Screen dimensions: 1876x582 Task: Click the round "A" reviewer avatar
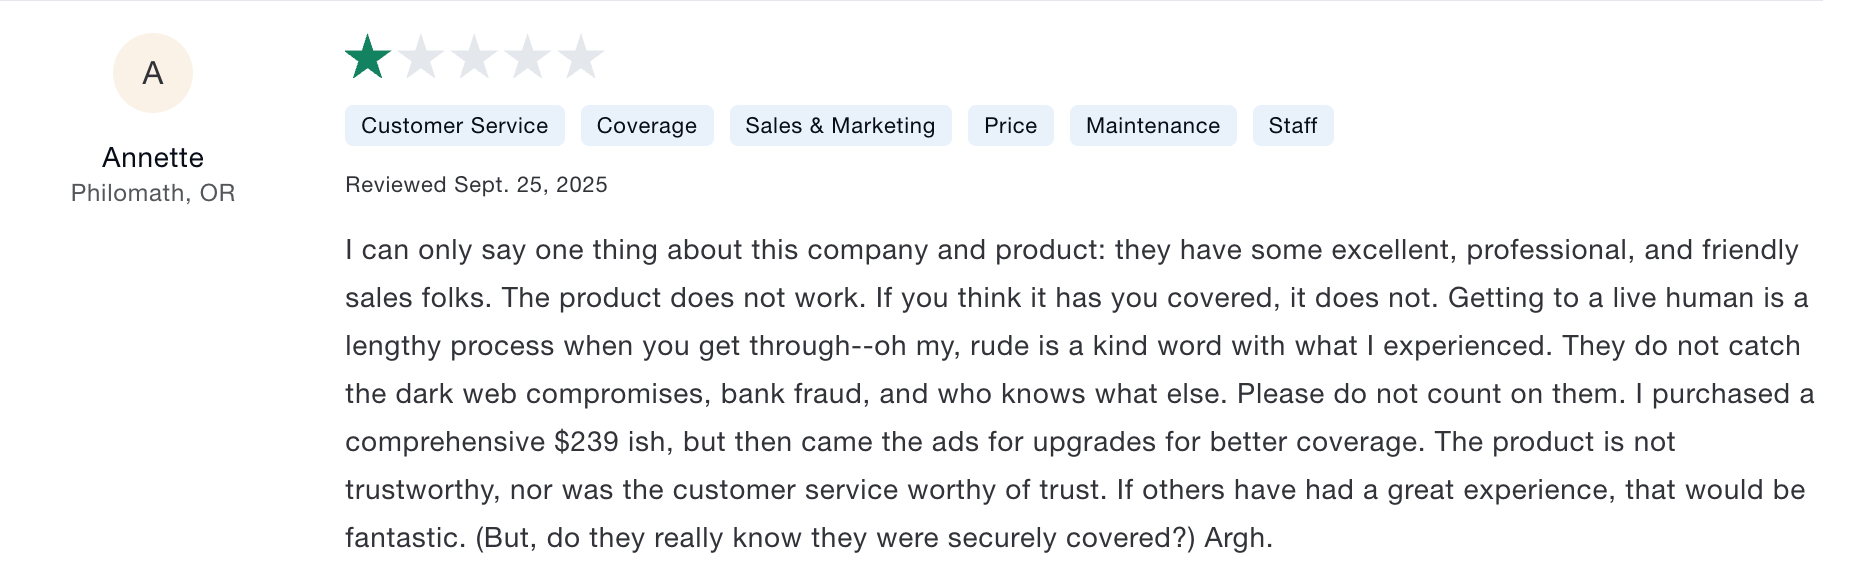click(153, 73)
